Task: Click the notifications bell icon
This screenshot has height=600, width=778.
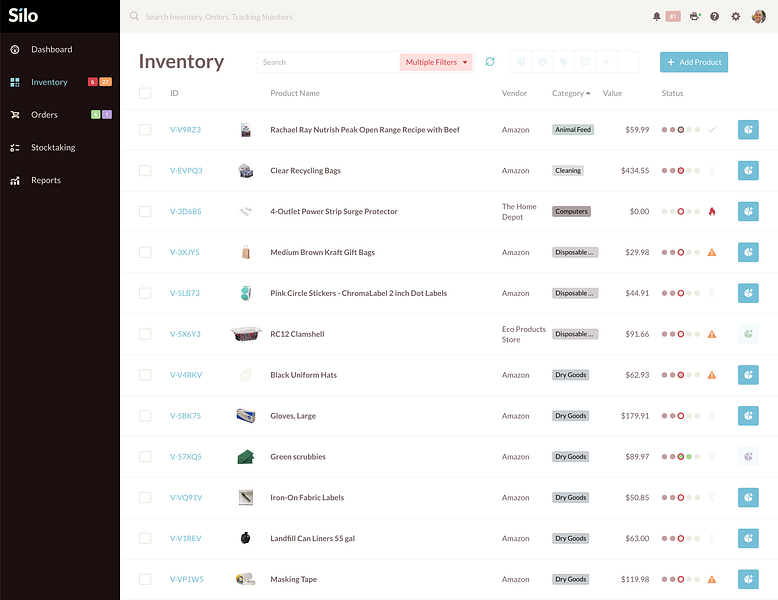Action: pos(656,16)
